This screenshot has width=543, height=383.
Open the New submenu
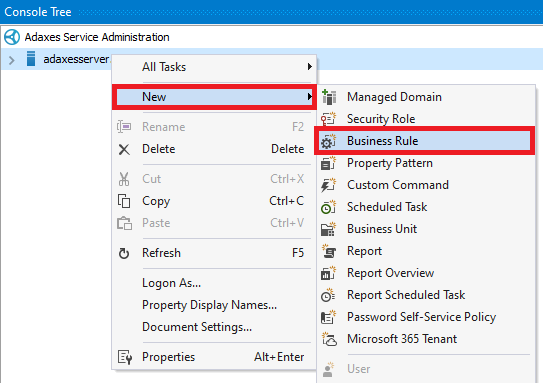pos(214,97)
